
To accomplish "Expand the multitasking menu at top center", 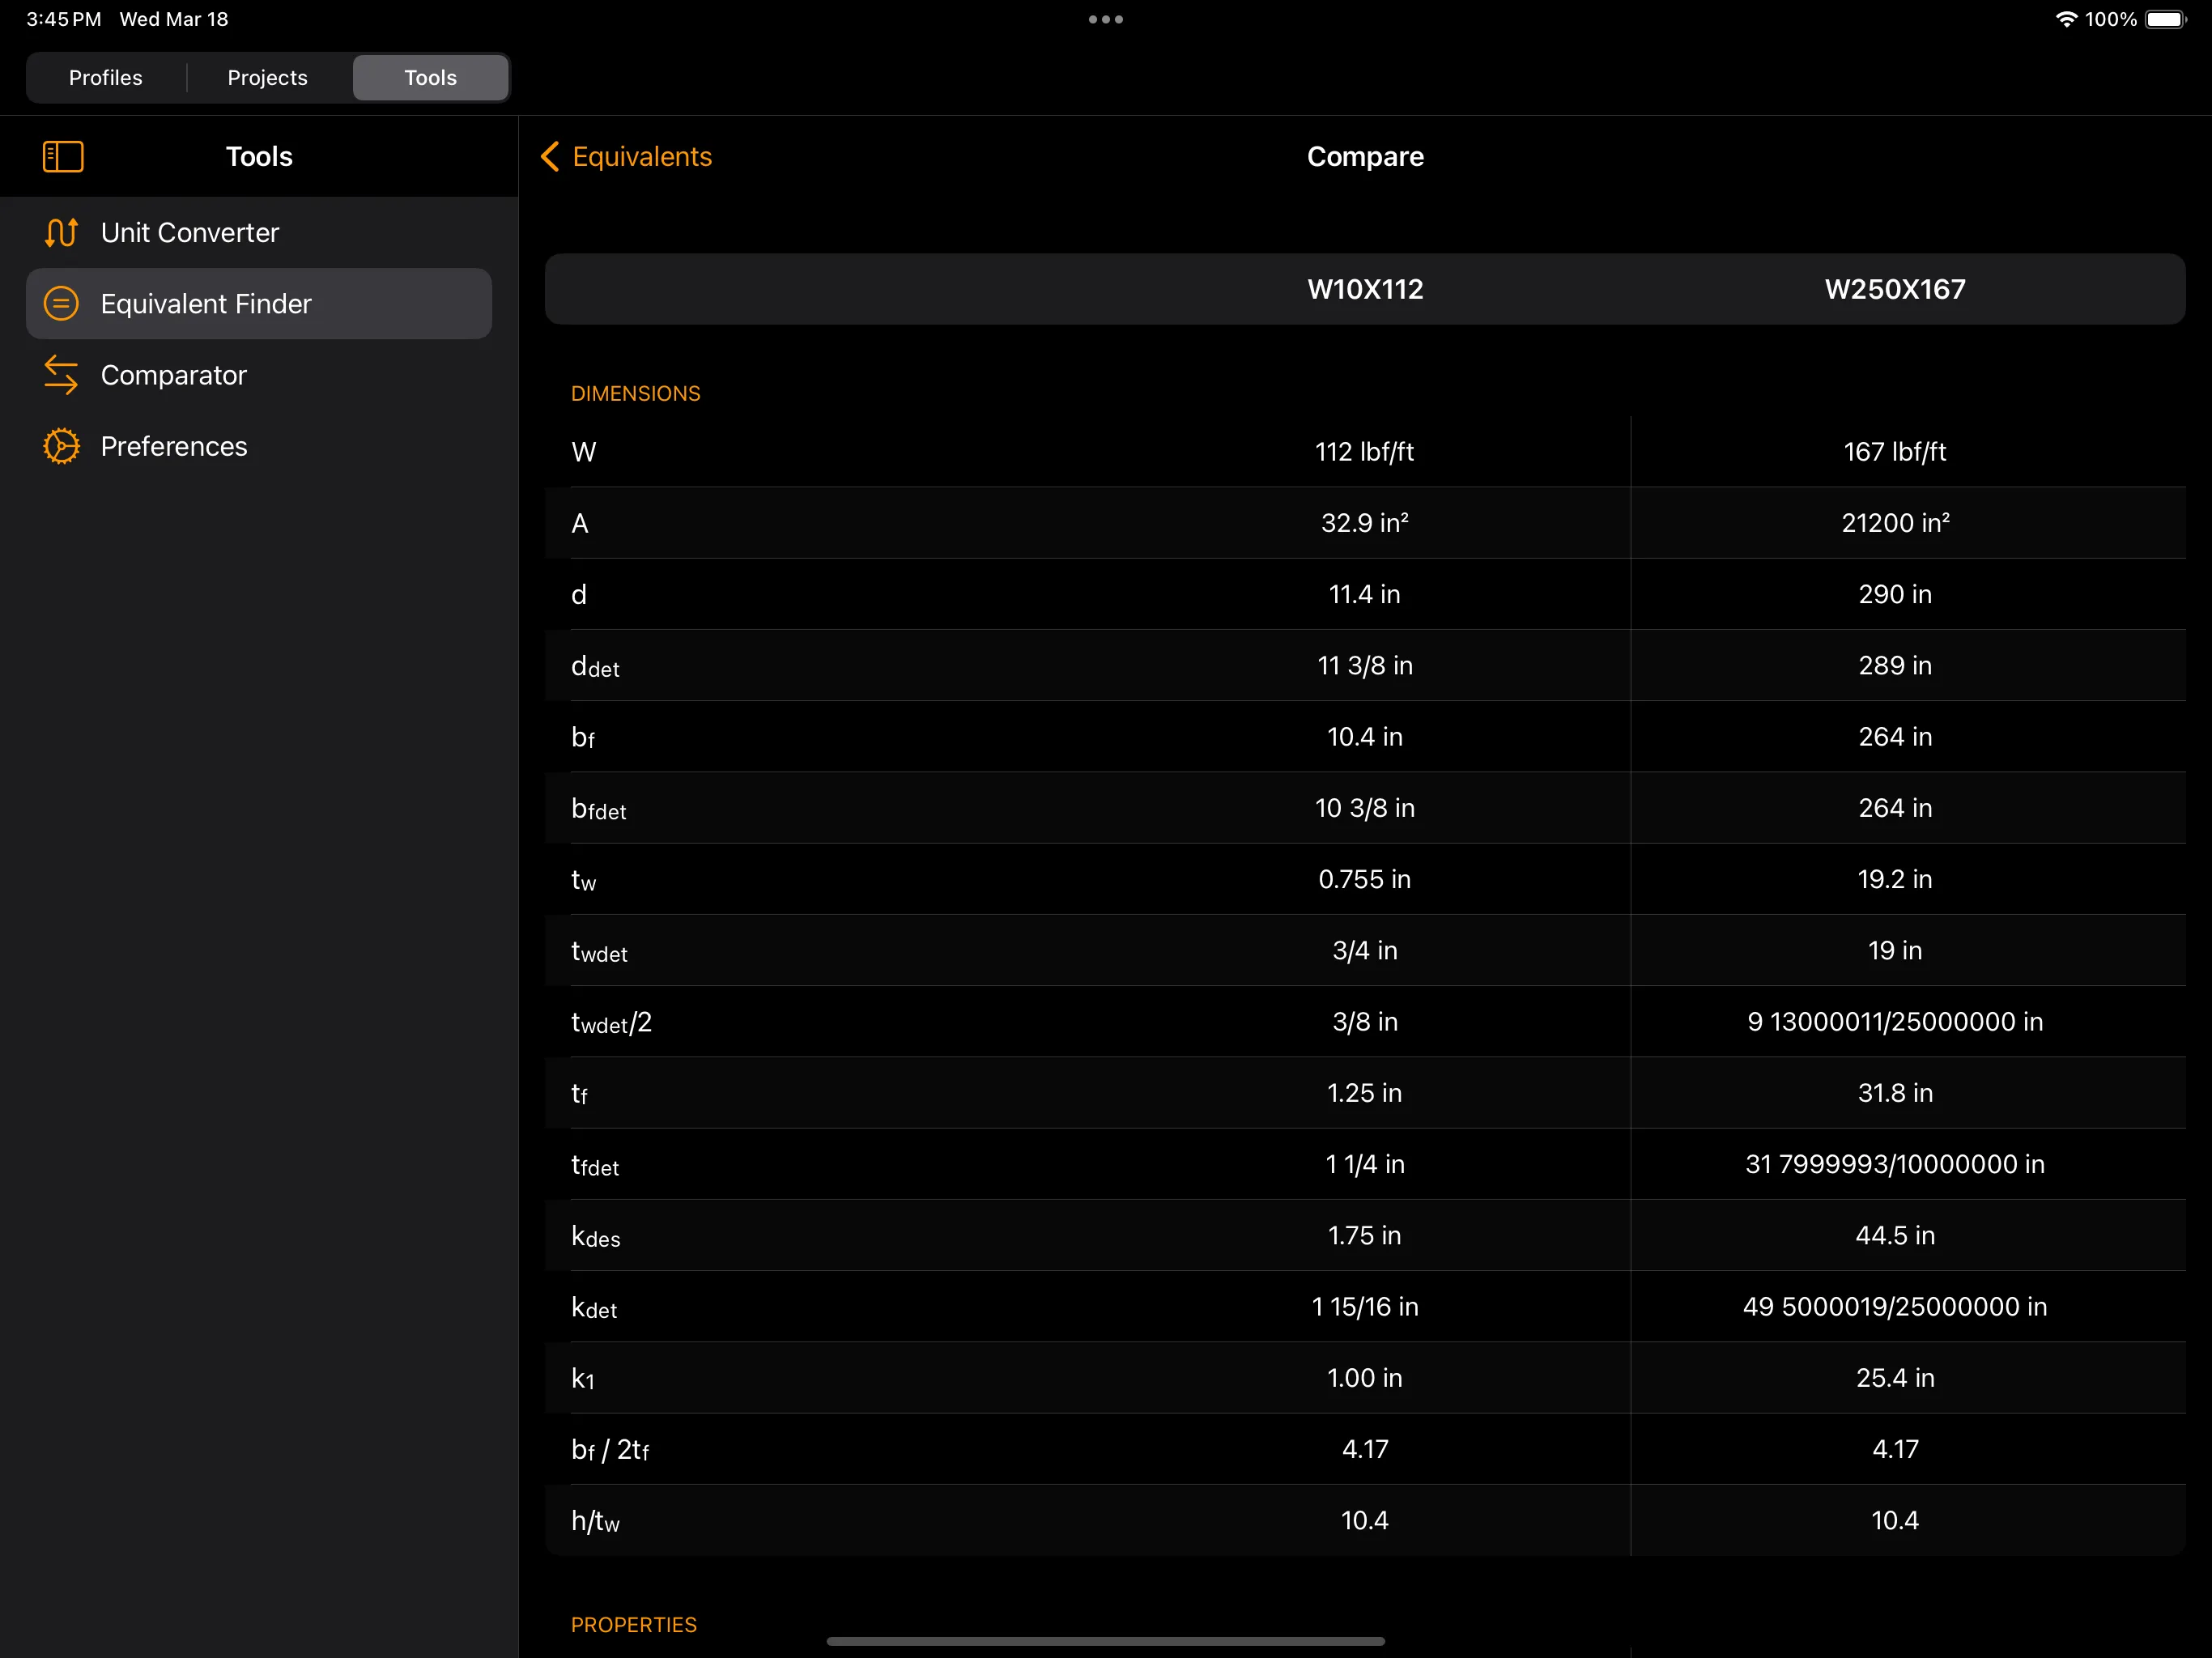I will coord(1104,19).
